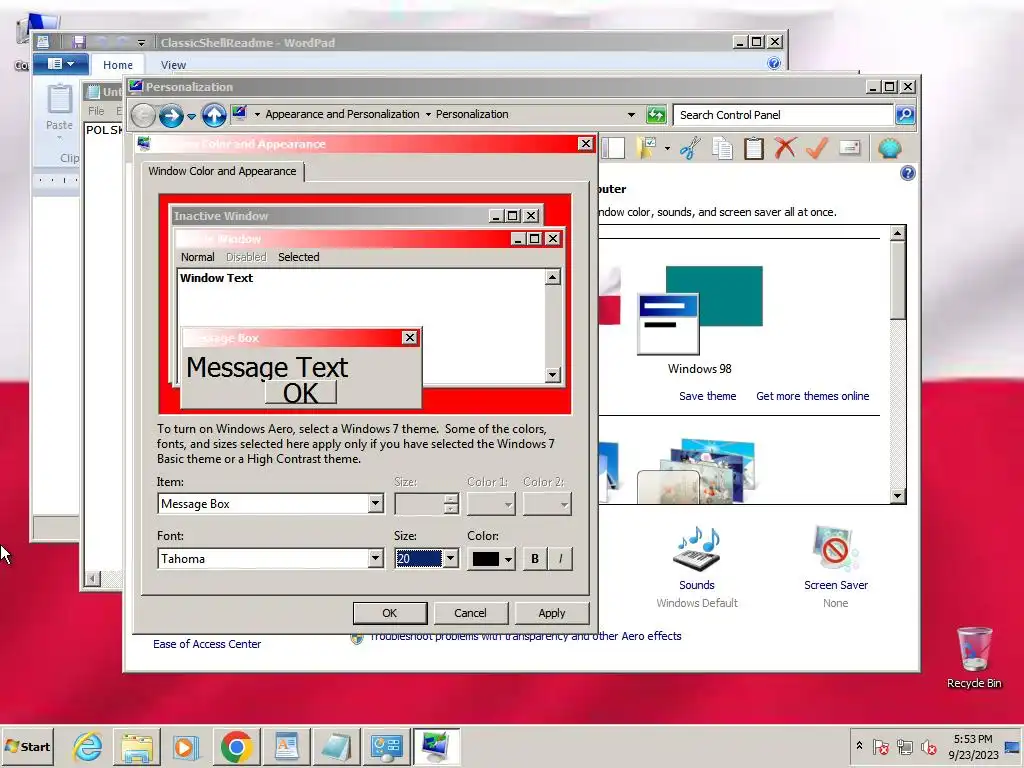This screenshot has height=768, width=1024.
Task: Click the Selected item in the preview menu
Action: [x=298, y=257]
